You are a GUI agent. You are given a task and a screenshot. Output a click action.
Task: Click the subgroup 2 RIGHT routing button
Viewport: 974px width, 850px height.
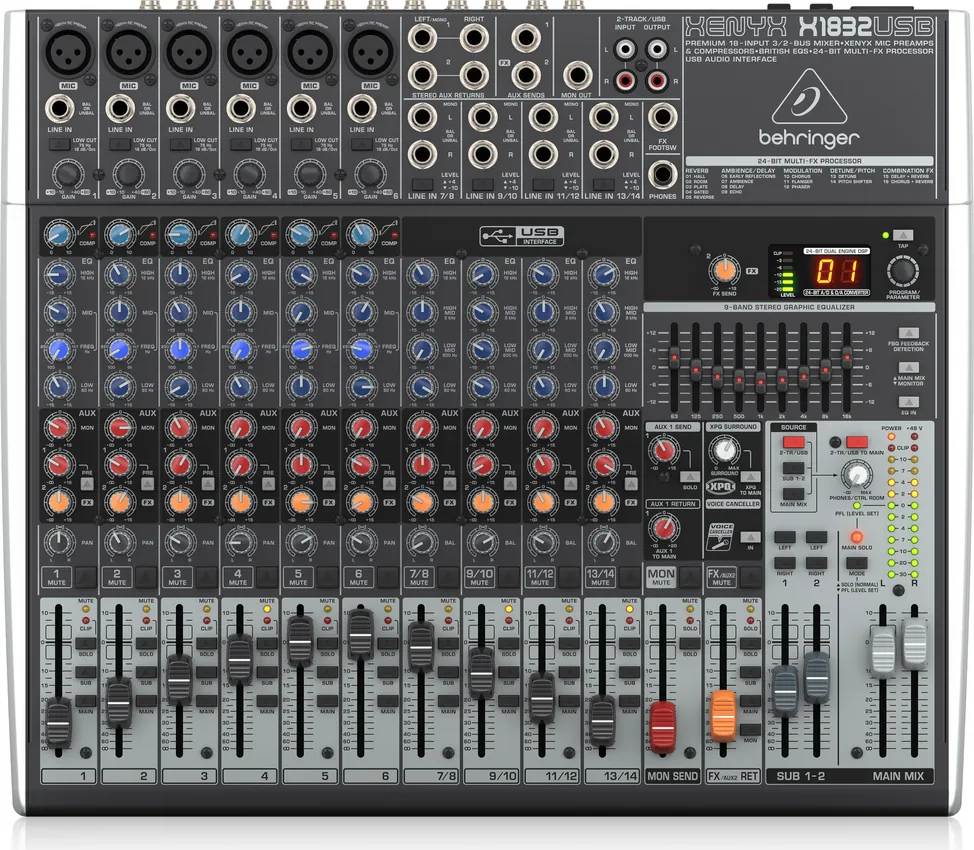[x=816, y=563]
